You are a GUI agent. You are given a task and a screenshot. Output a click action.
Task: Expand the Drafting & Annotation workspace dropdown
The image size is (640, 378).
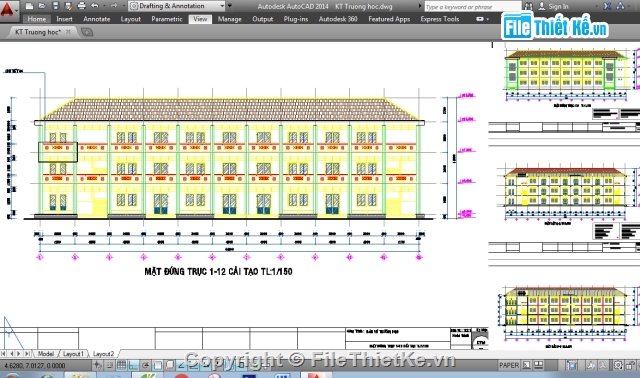pyautogui.click(x=222, y=6)
